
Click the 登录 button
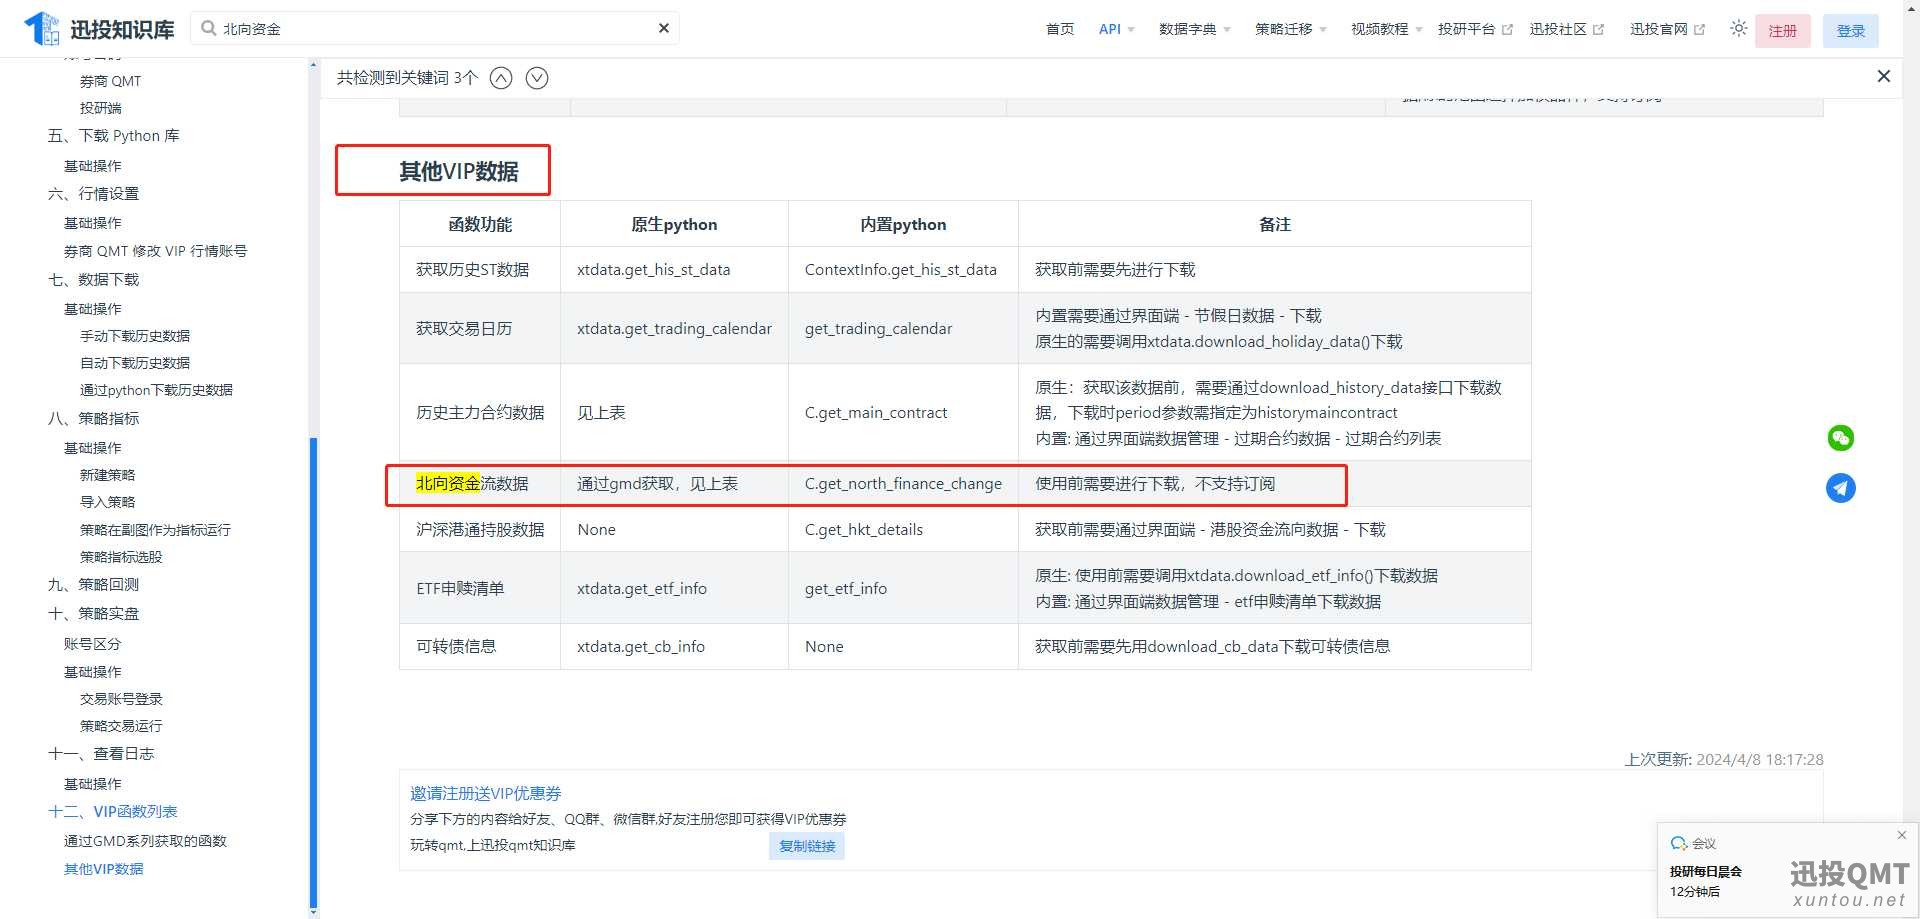click(x=1850, y=31)
